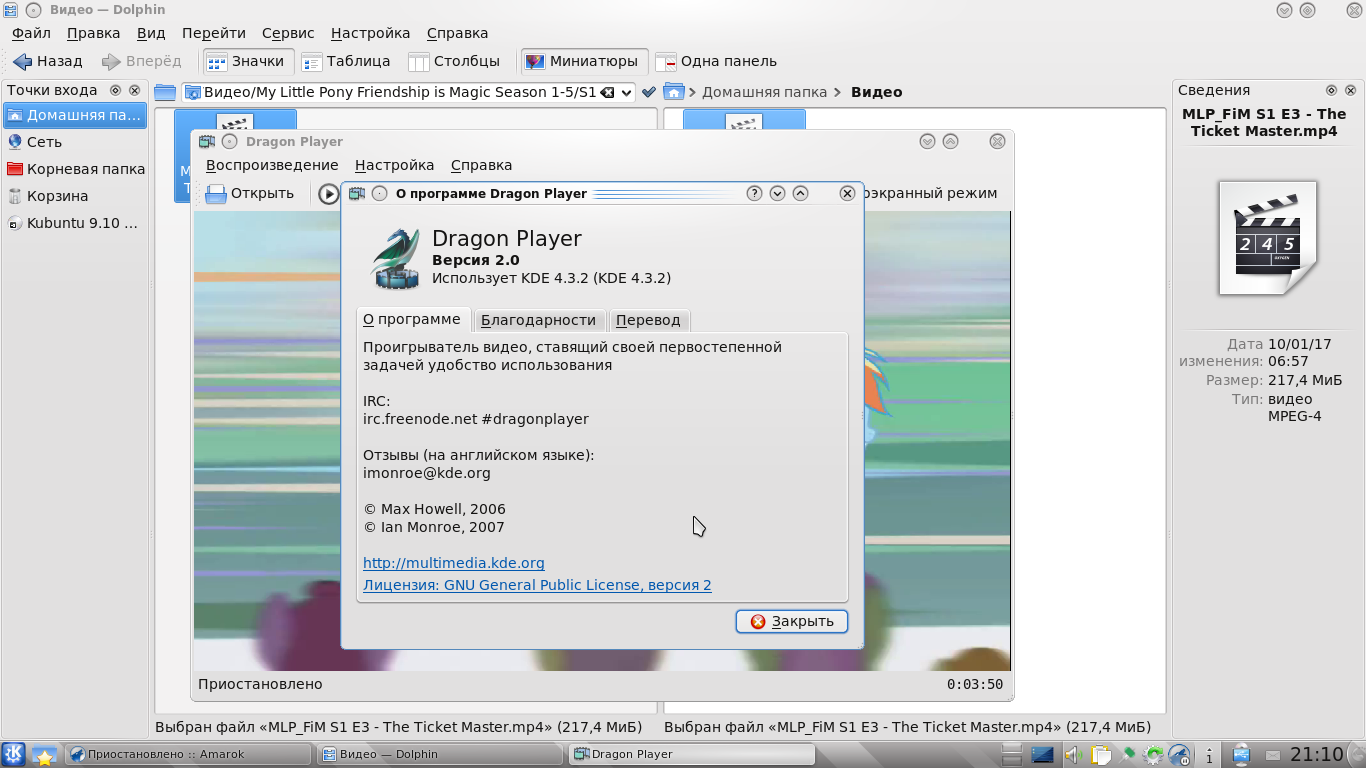Click the Закрыть button in the about dialog
Viewport: 1366px width, 768px height.
pyautogui.click(x=792, y=621)
